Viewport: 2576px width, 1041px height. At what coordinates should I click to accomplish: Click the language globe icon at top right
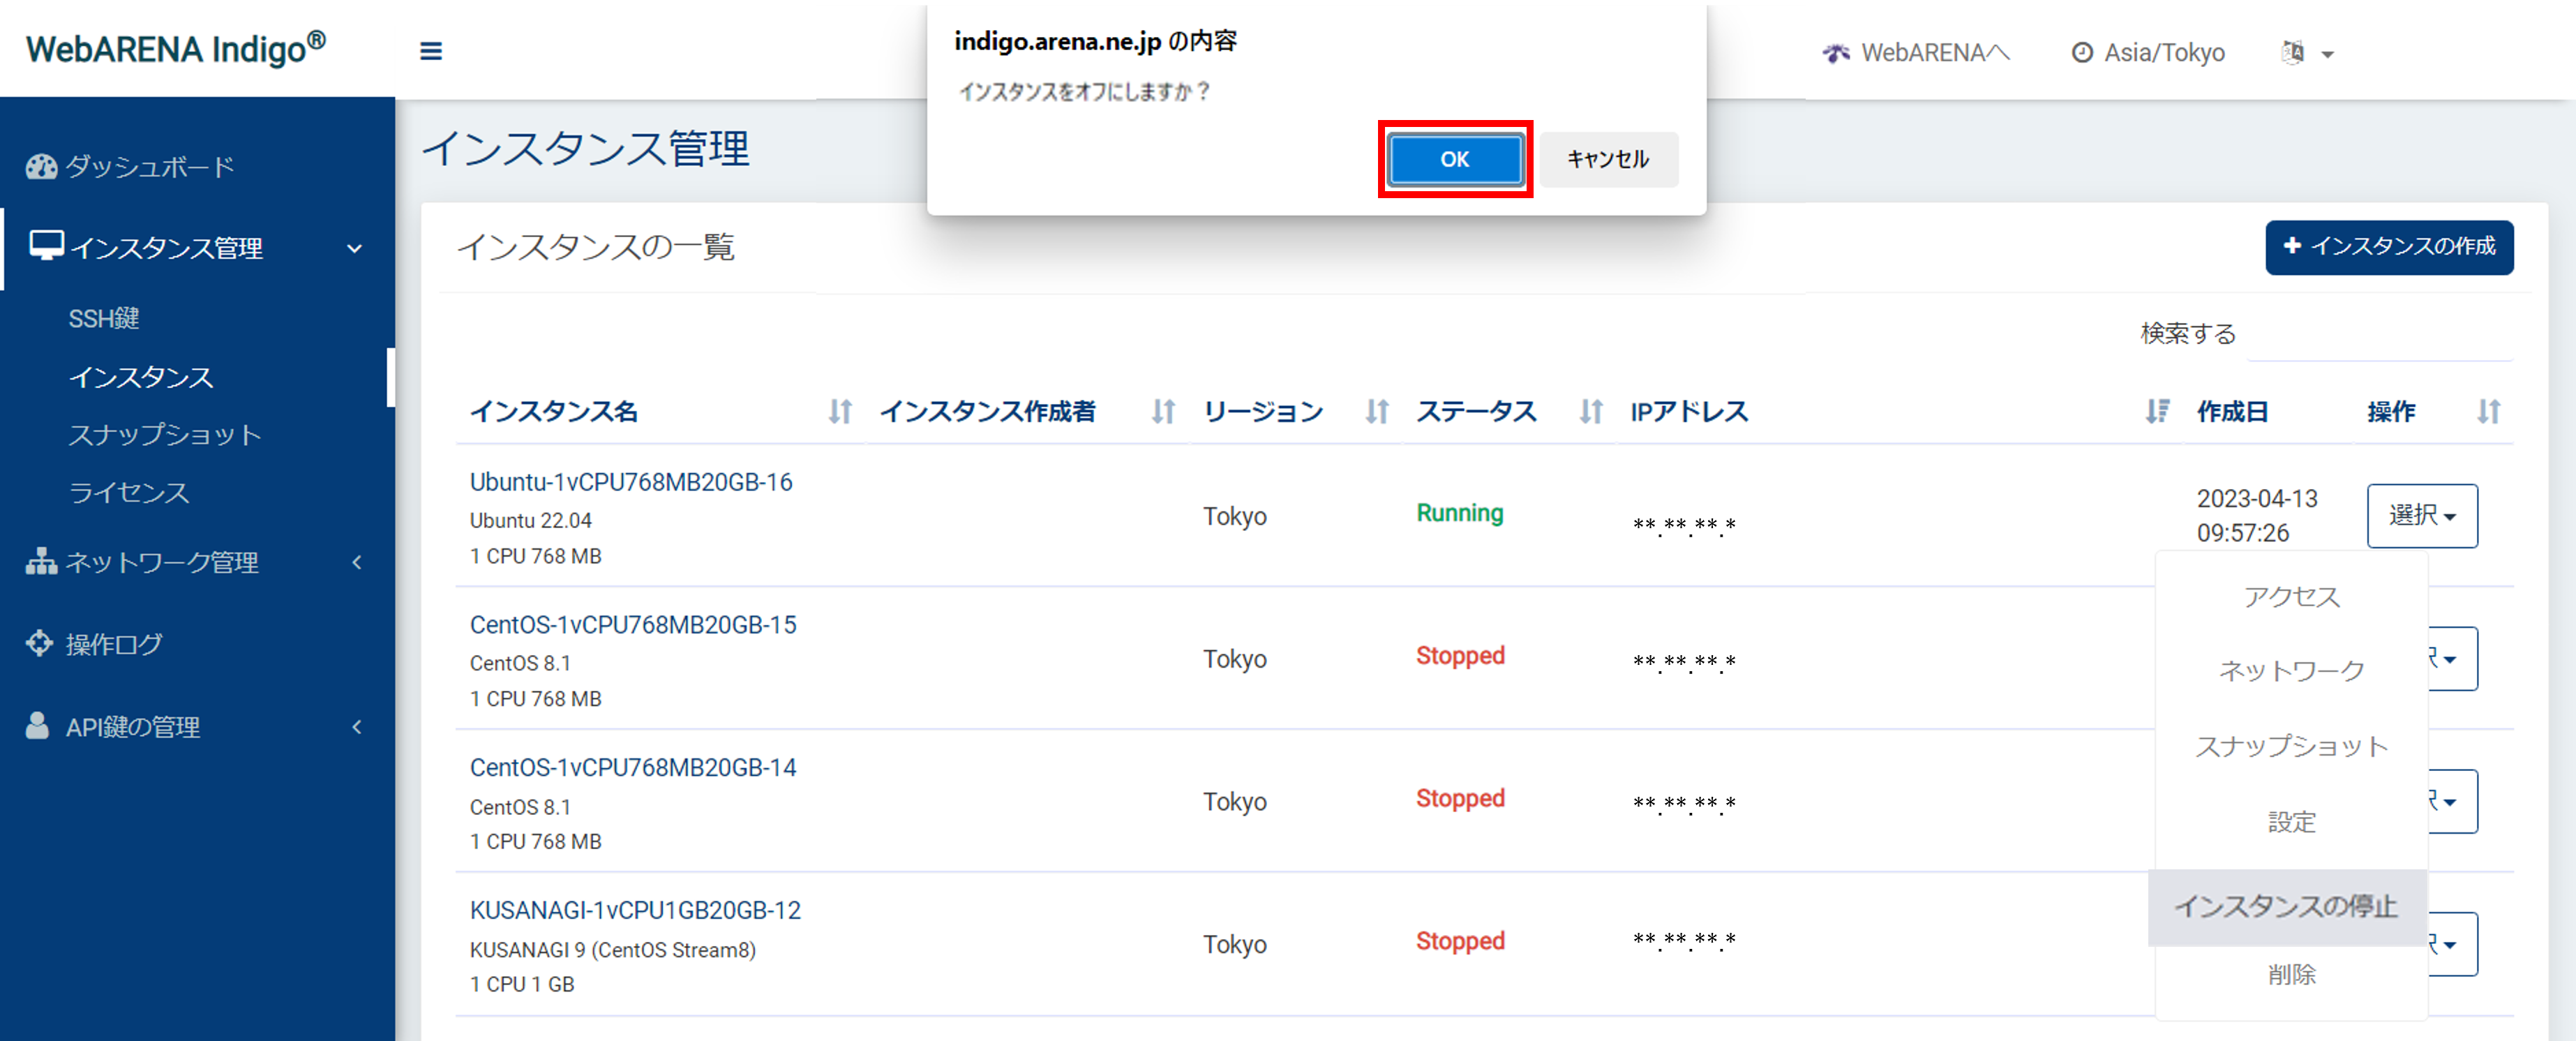point(2291,52)
